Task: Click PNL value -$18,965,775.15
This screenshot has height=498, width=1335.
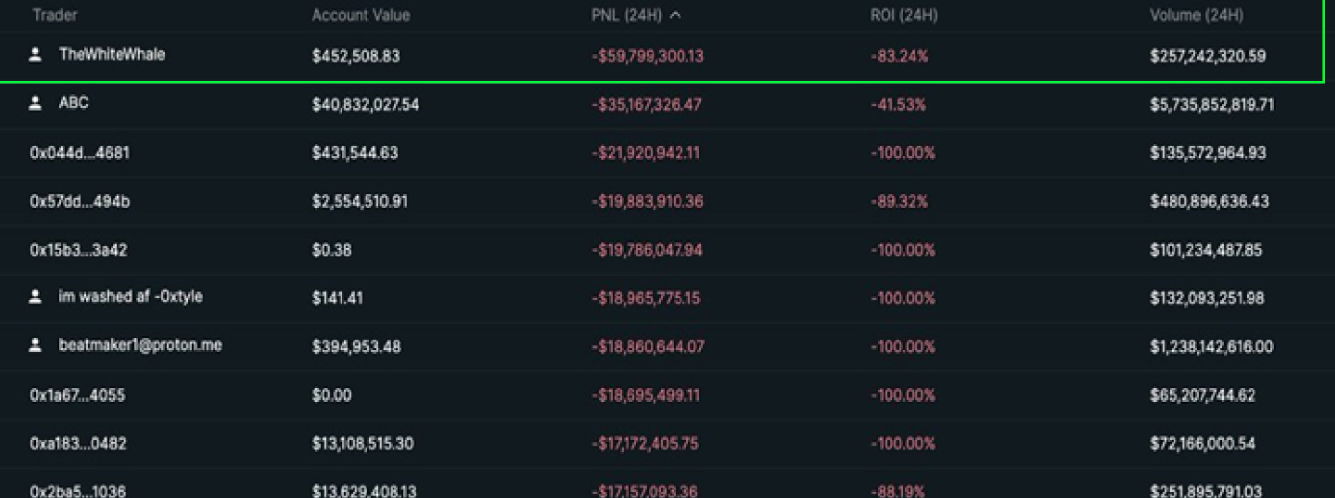Action: [x=646, y=298]
